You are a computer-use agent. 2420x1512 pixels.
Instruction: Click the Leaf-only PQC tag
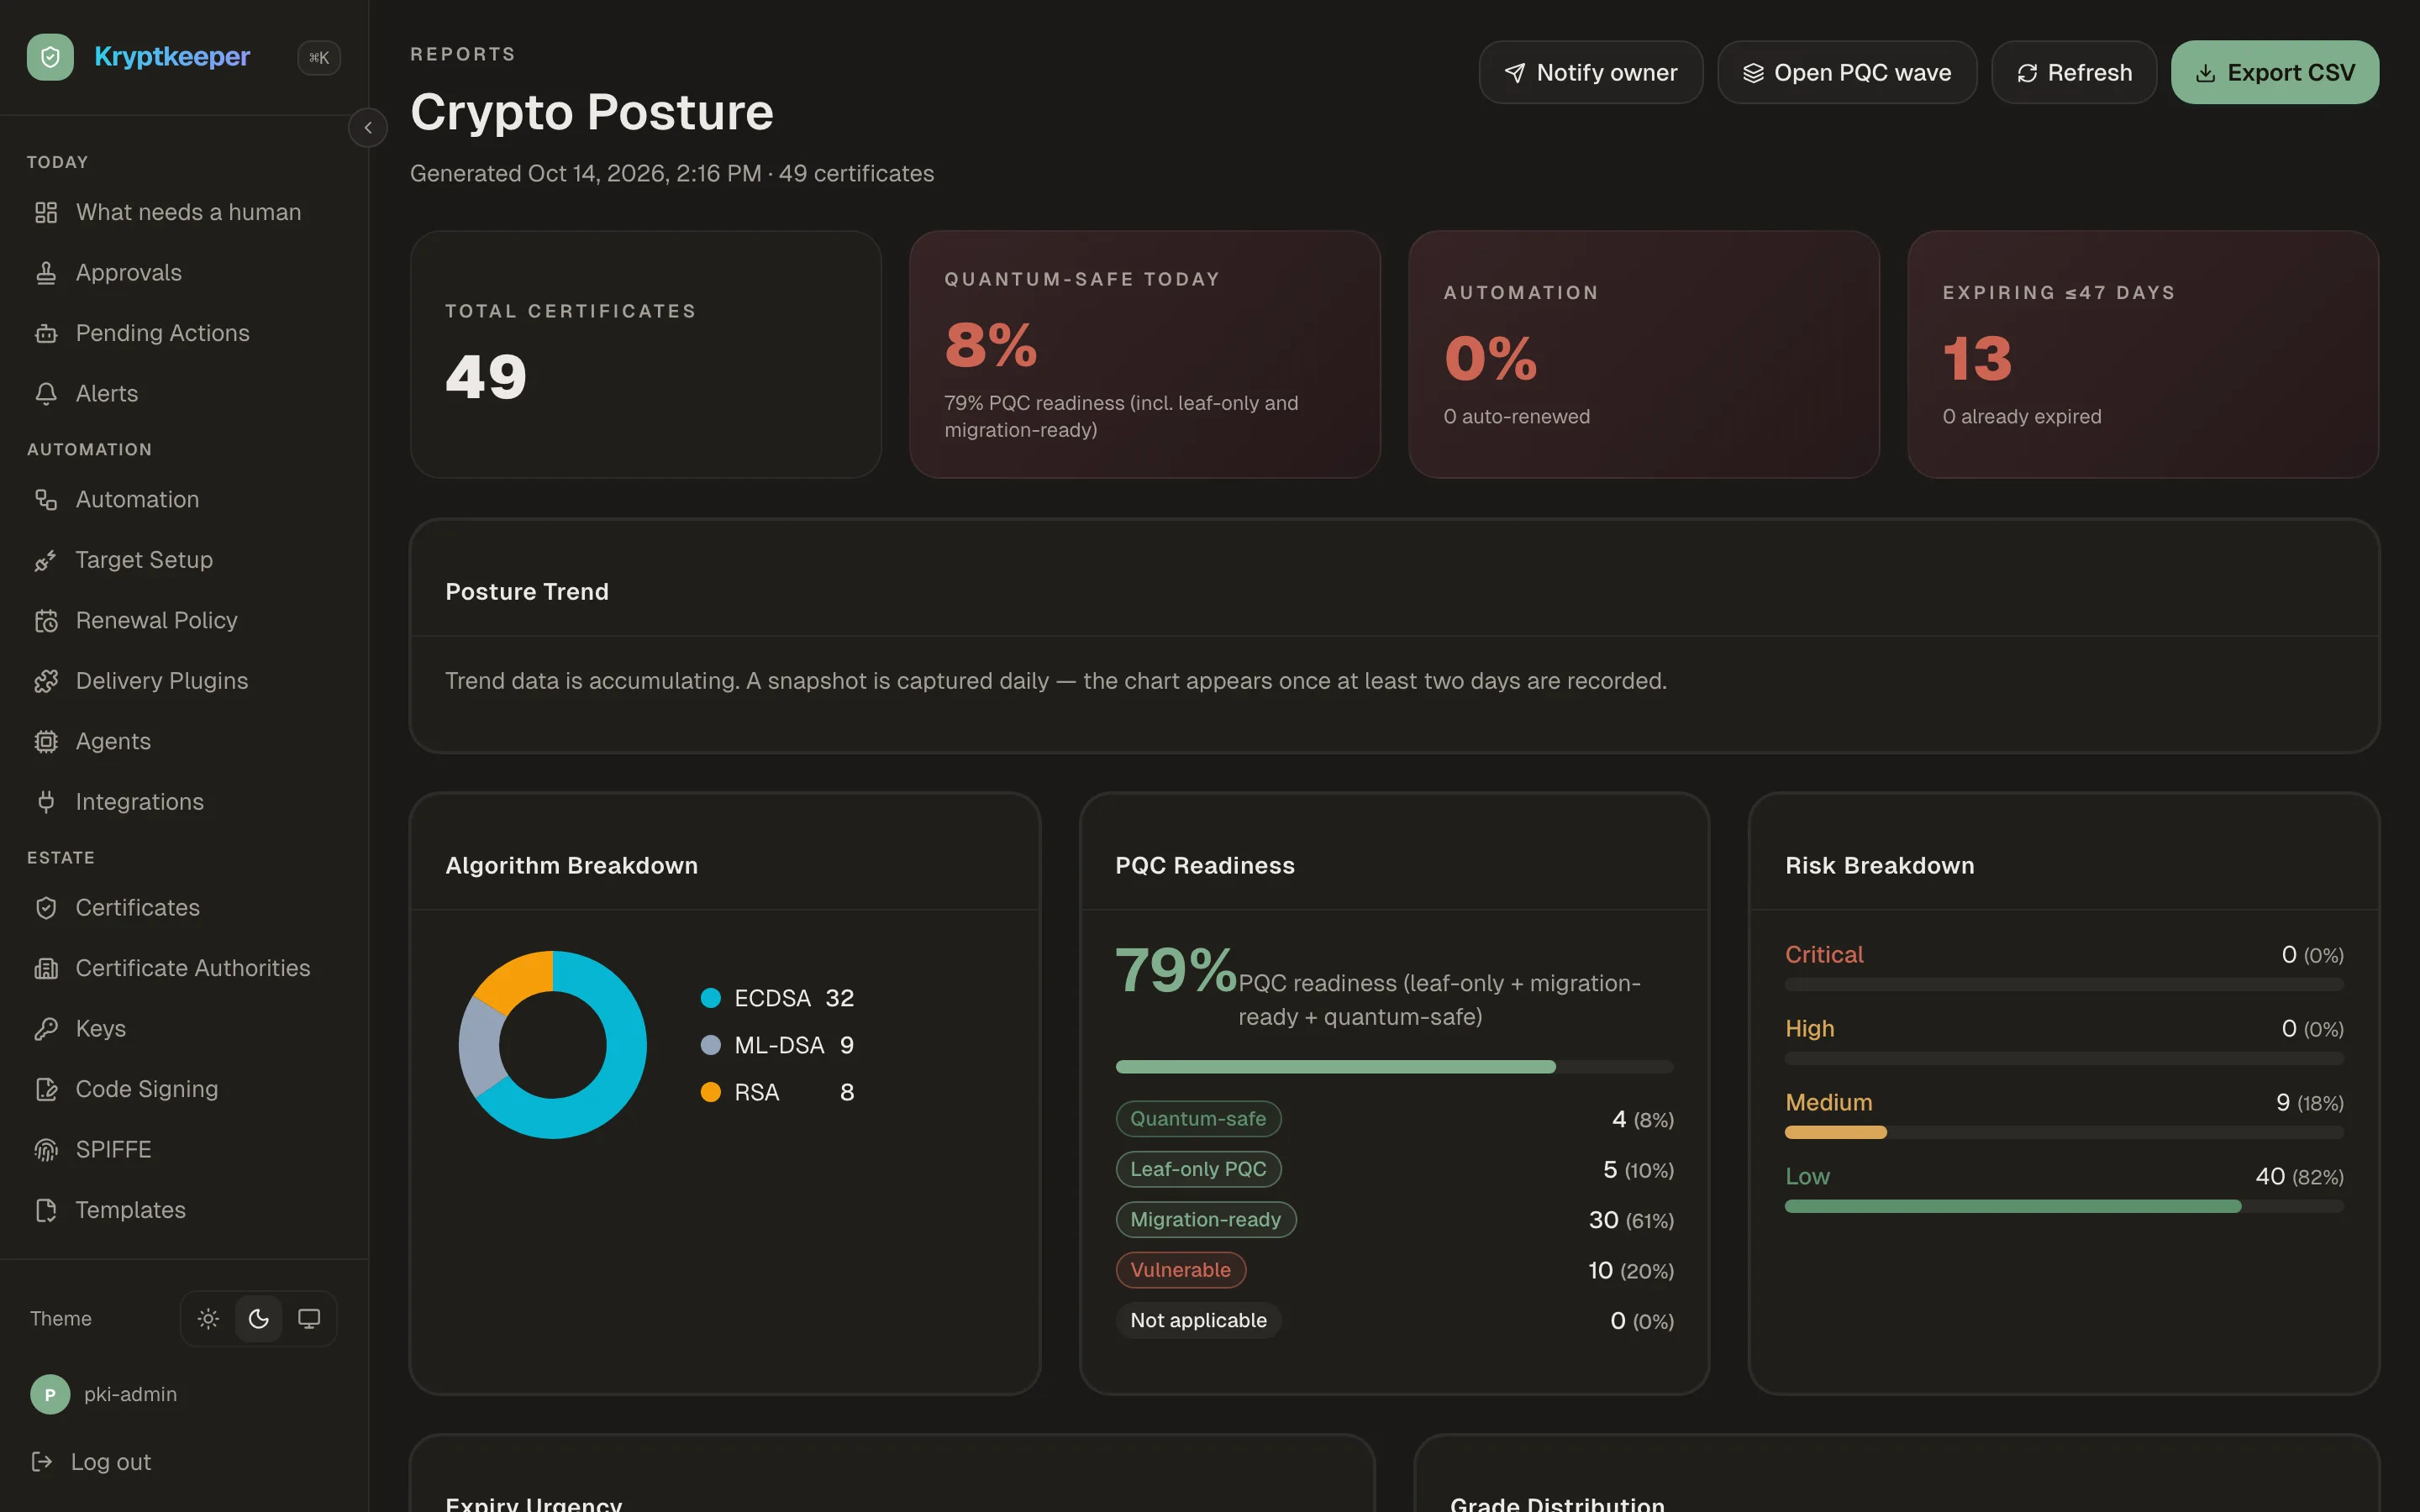[x=1198, y=1169]
